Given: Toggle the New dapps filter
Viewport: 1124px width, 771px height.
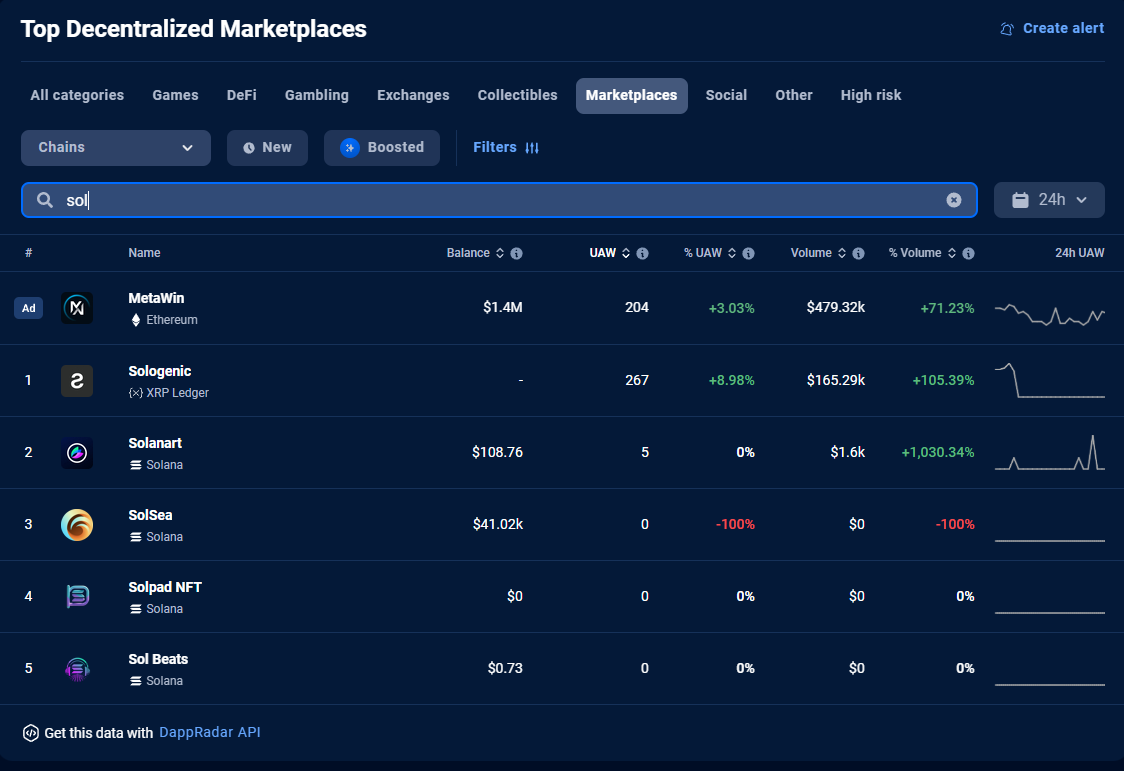Looking at the screenshot, I should [x=267, y=148].
